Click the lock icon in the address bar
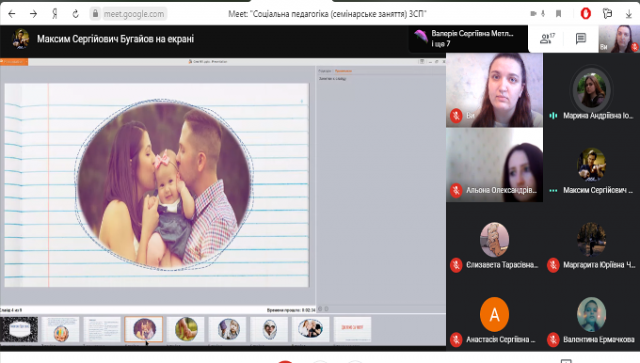This screenshot has width=640, height=363. click(95, 13)
